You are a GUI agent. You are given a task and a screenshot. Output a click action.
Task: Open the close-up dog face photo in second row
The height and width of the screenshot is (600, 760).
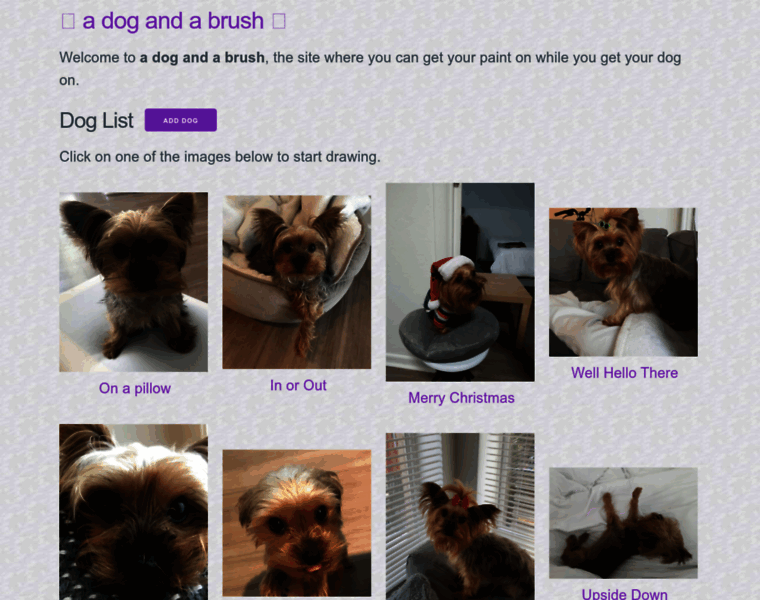[134, 512]
